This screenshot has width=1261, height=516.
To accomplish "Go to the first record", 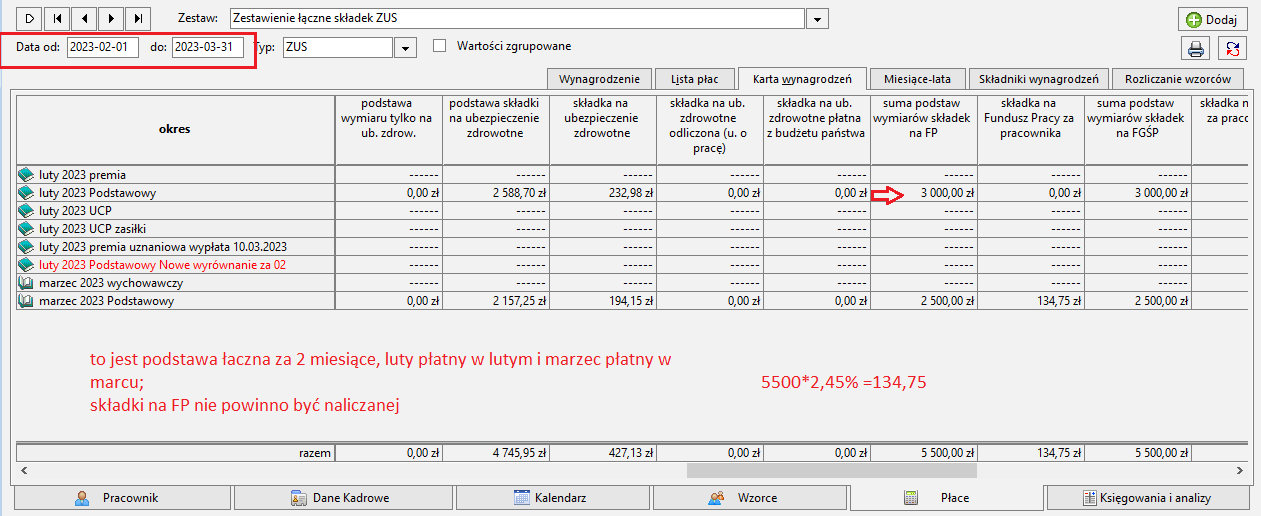I will [x=57, y=18].
